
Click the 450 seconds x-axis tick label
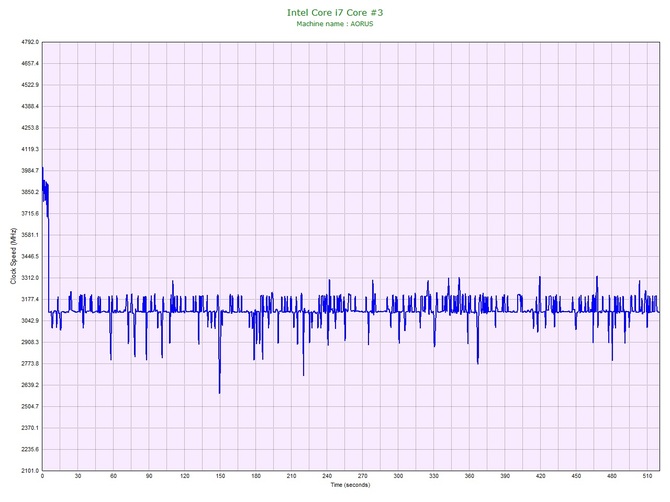(x=576, y=476)
